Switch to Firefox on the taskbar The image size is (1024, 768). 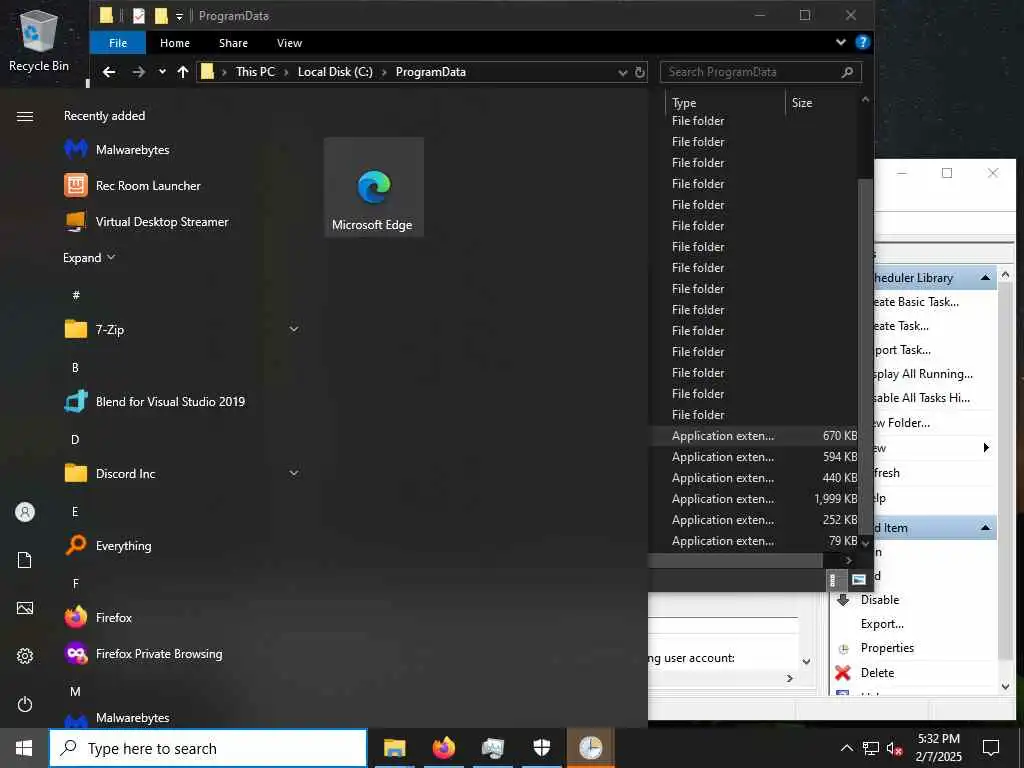pos(443,748)
